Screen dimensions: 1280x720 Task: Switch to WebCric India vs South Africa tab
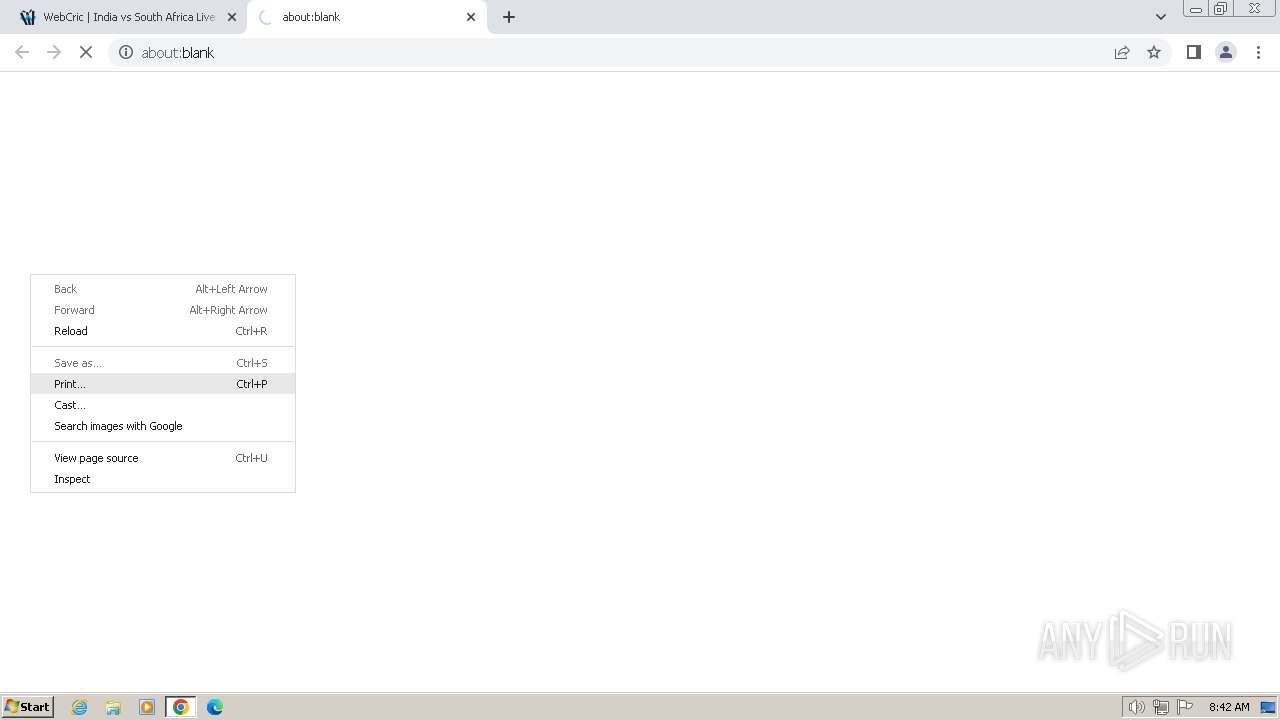(128, 17)
